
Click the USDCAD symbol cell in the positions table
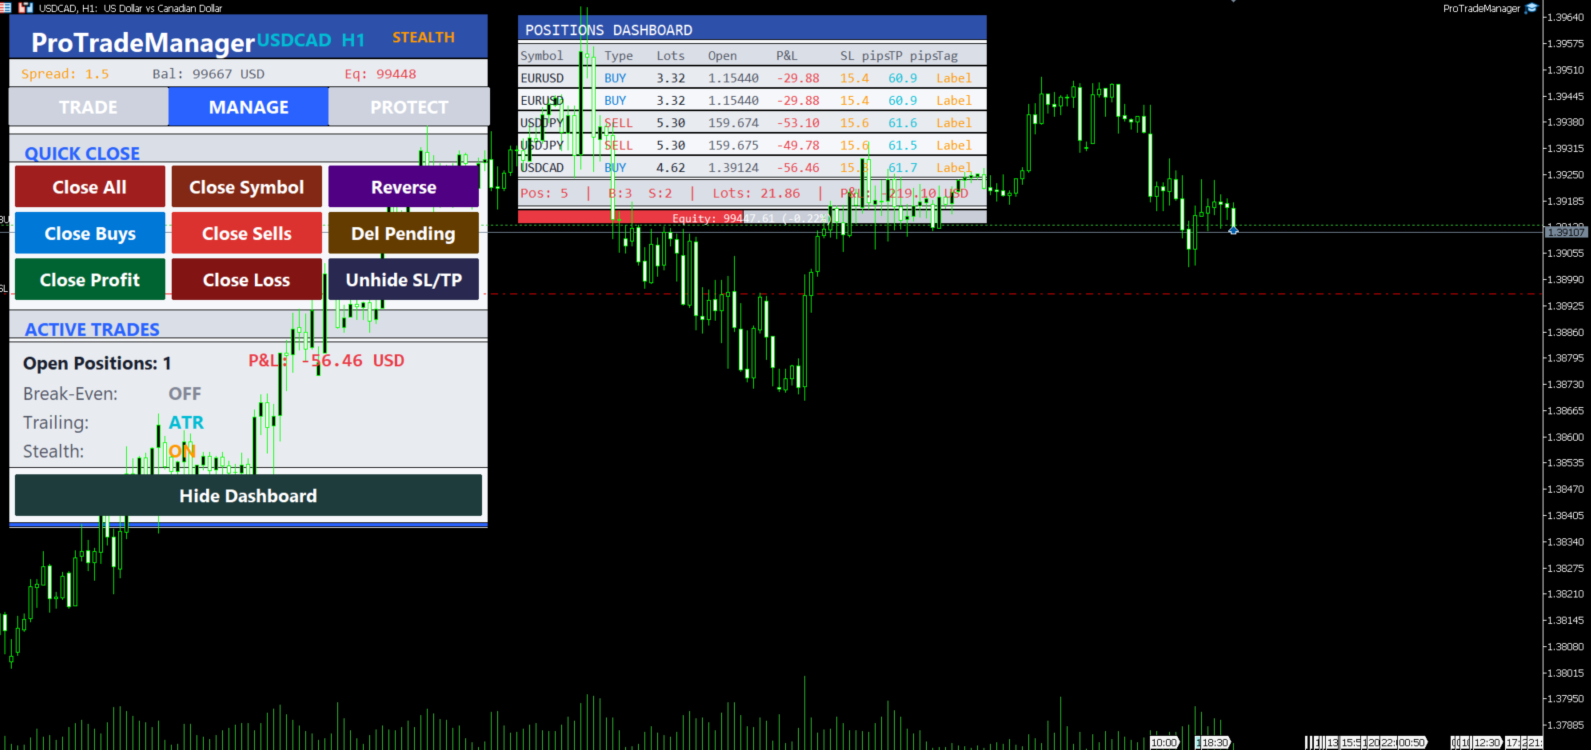(542, 168)
